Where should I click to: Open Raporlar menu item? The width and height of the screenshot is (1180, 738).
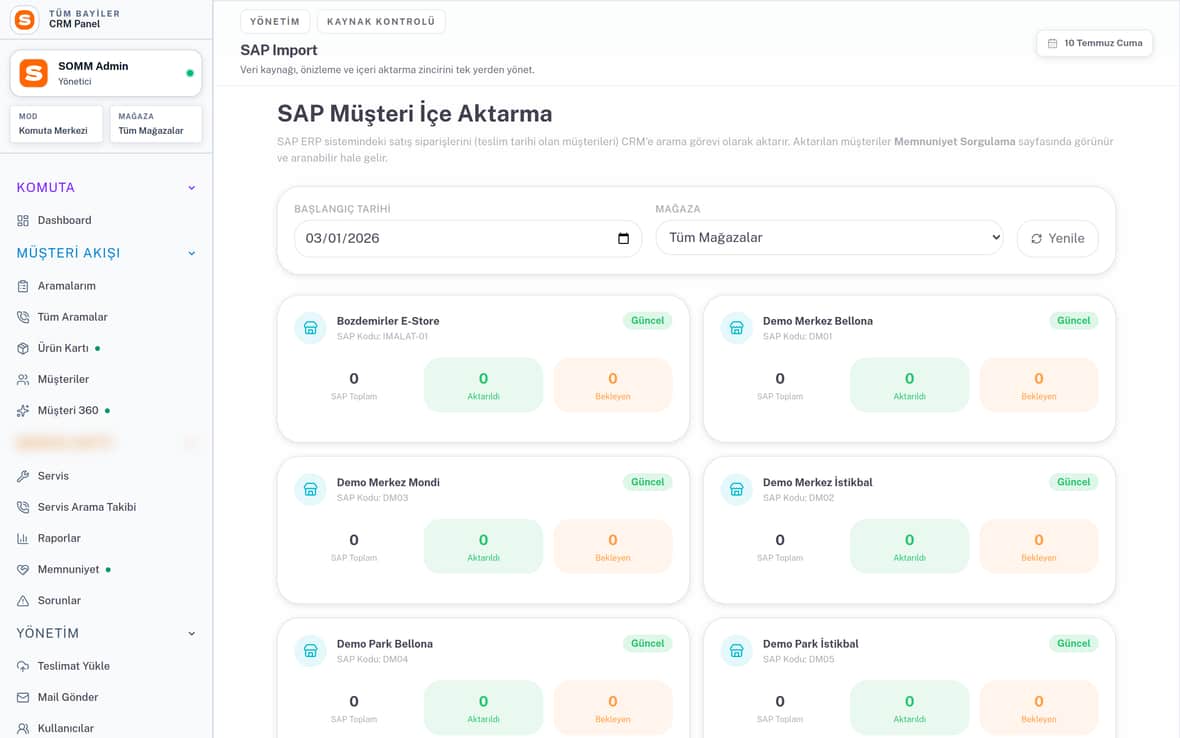[105, 539]
